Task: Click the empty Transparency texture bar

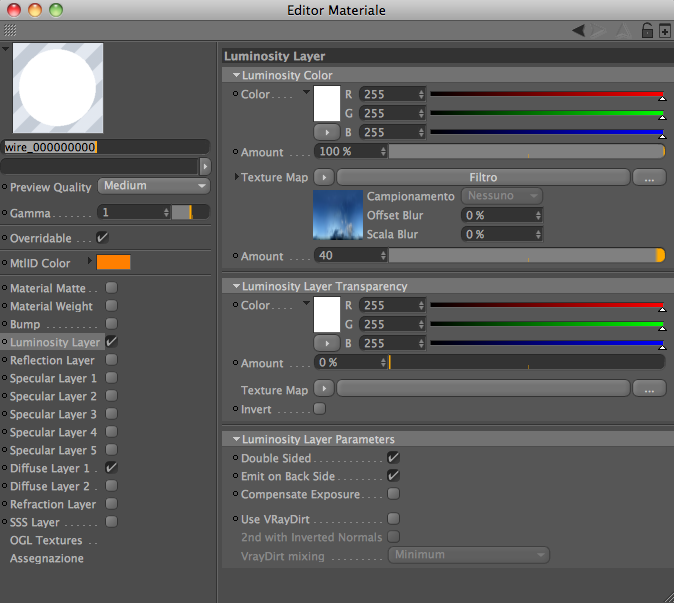Action: (483, 389)
